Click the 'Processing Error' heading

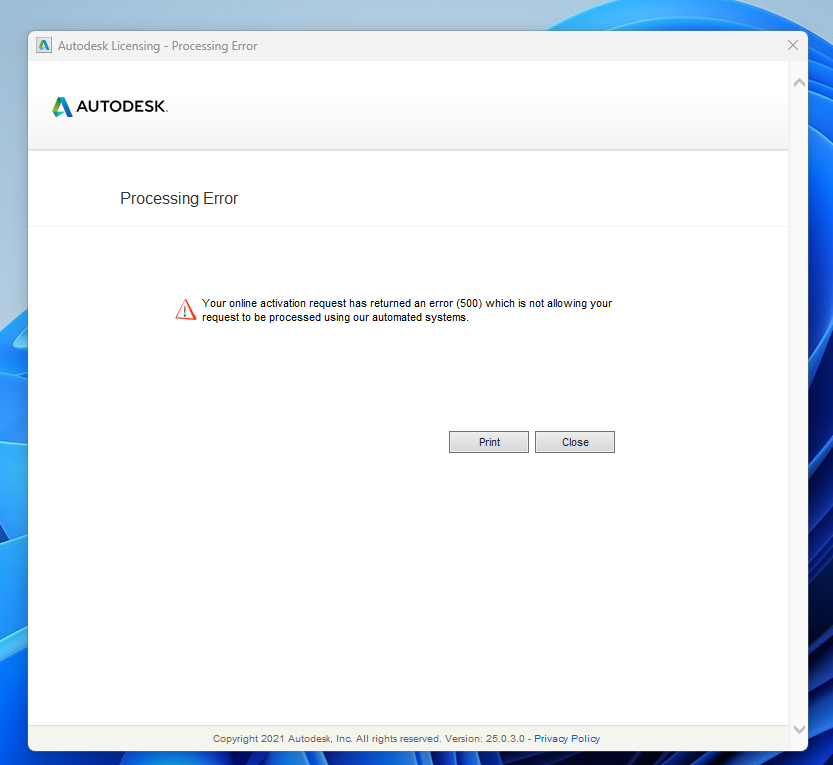click(x=179, y=198)
